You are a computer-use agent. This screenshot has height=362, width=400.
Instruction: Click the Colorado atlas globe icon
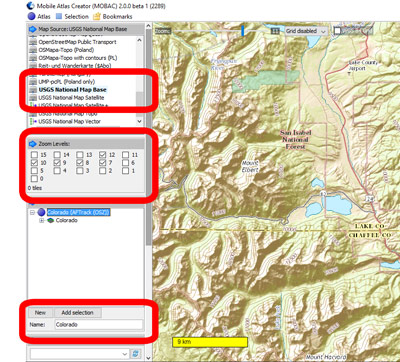(x=41, y=212)
